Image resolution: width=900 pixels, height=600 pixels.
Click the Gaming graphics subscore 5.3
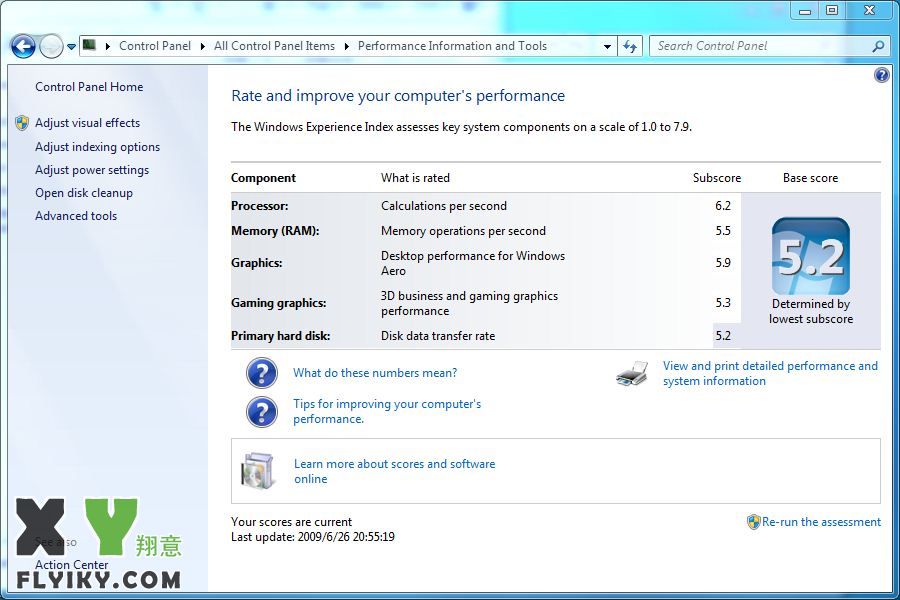click(723, 303)
